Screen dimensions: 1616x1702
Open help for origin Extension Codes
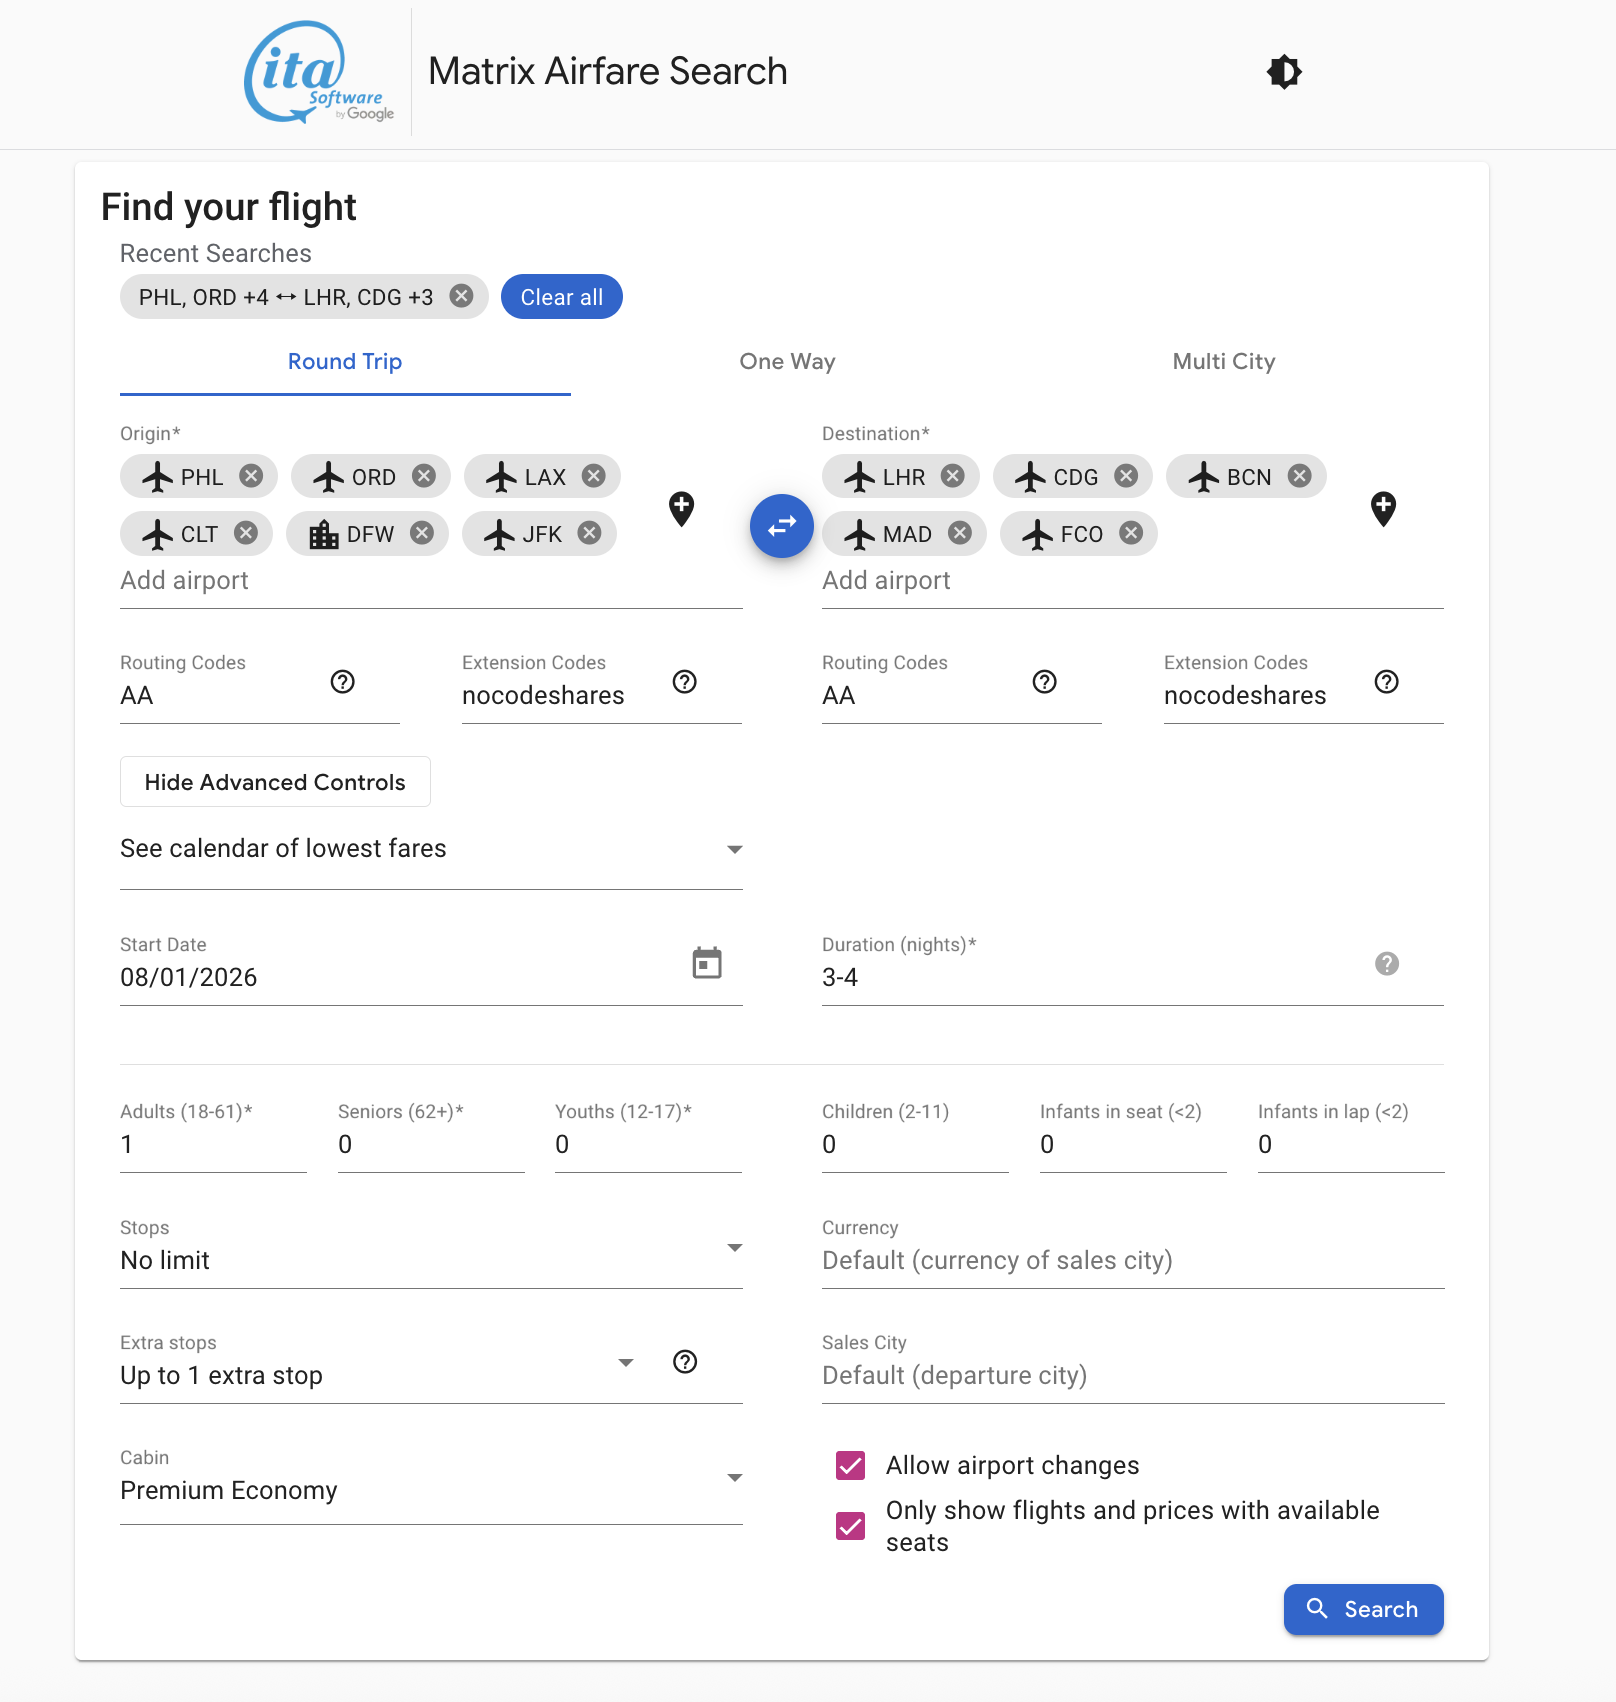[685, 682]
